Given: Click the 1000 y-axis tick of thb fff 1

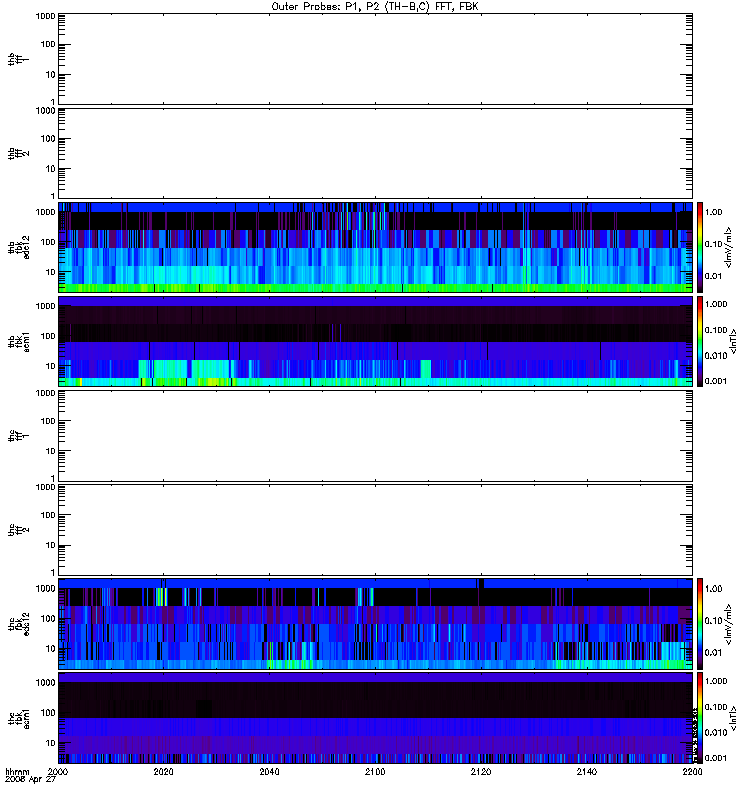Looking at the screenshot, I should tap(45, 16).
